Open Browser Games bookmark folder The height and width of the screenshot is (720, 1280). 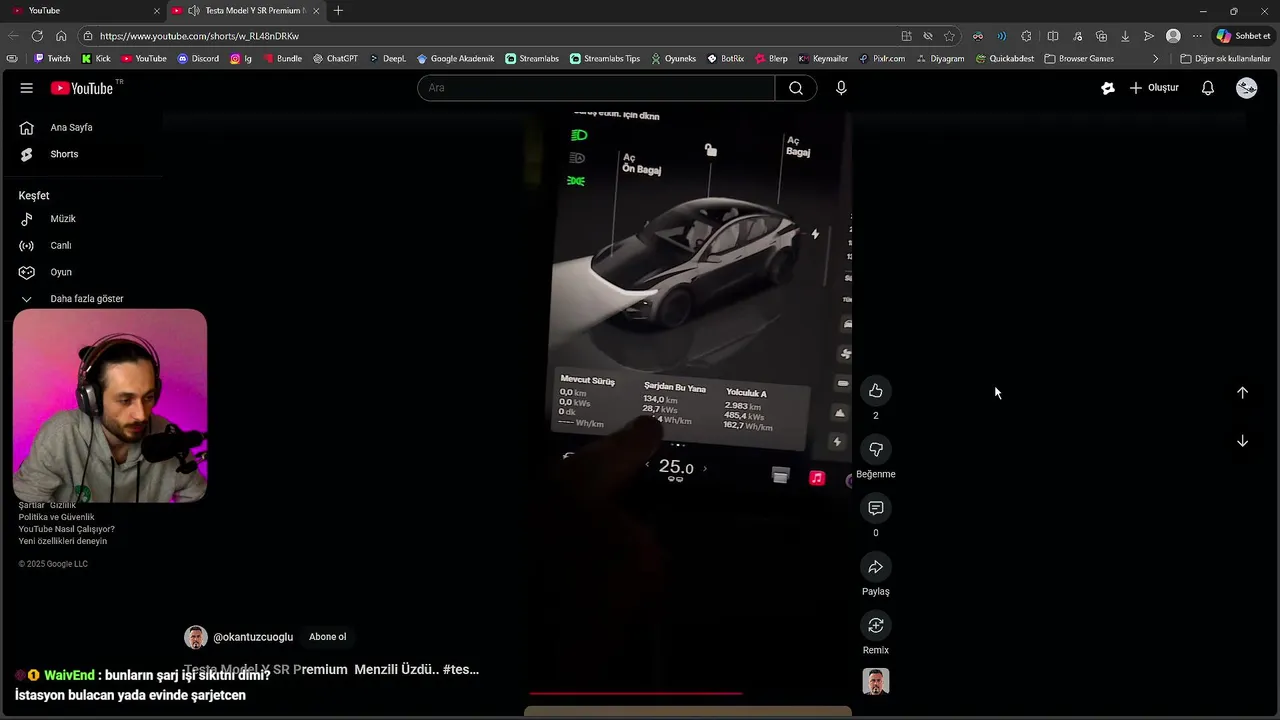click(x=1079, y=58)
